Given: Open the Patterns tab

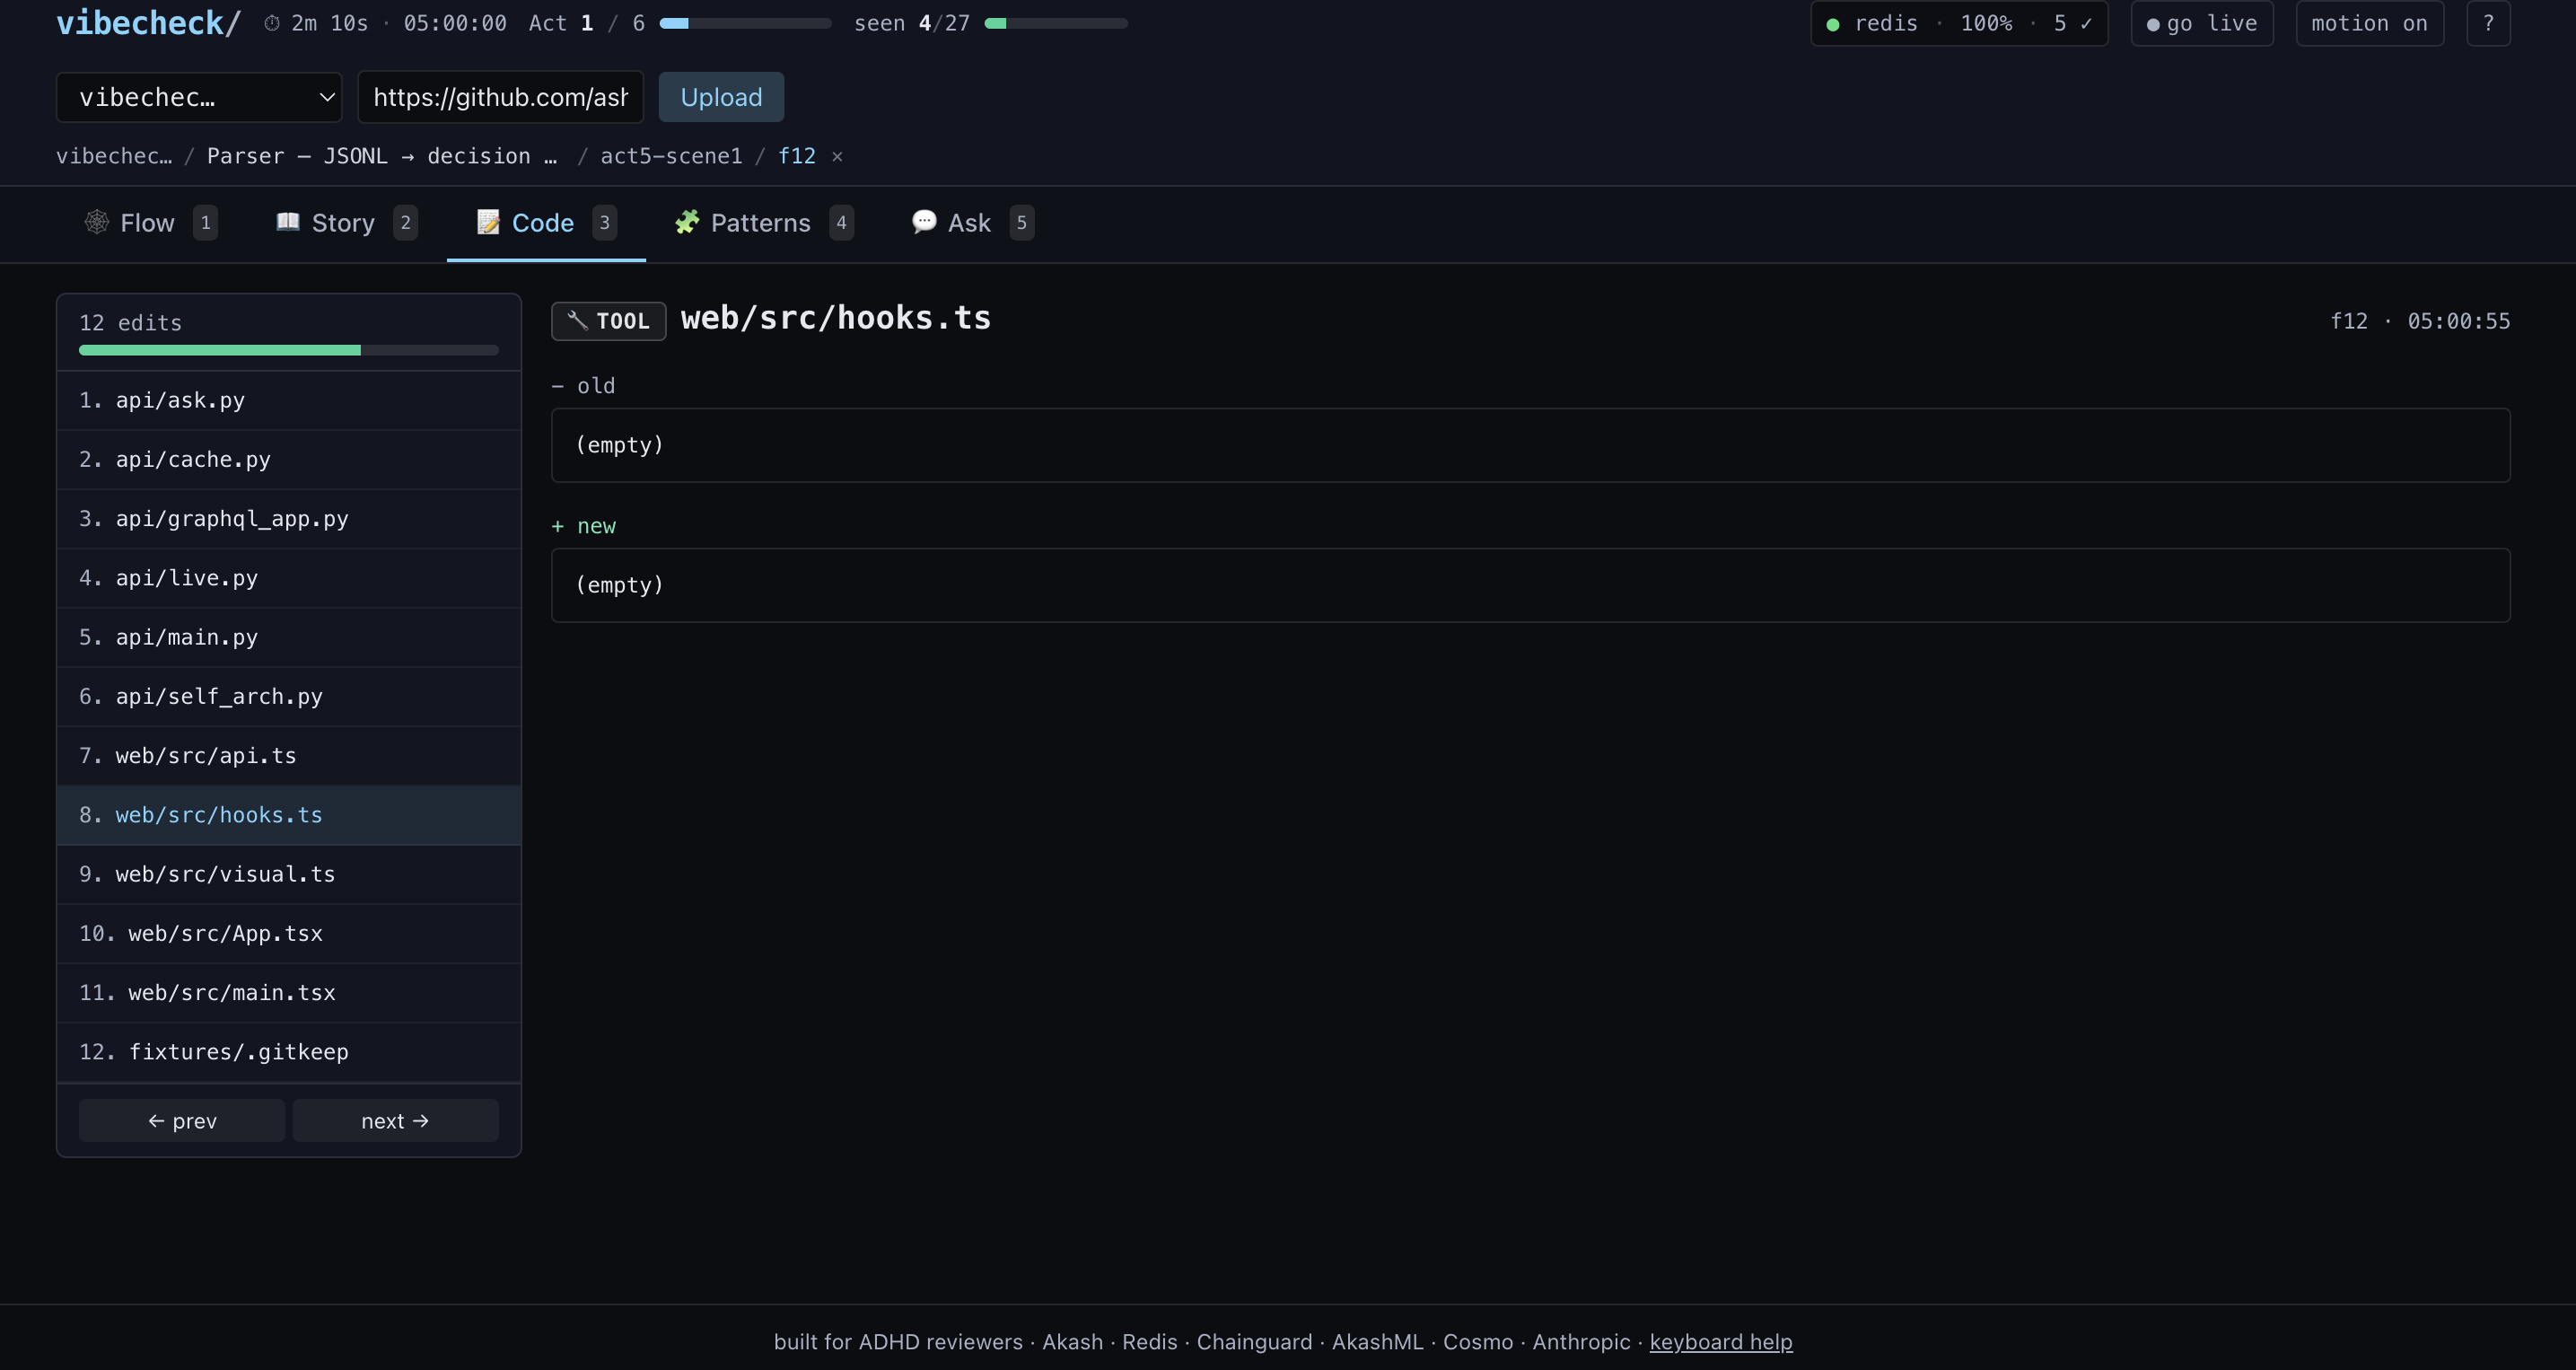Looking at the screenshot, I should pyautogui.click(x=764, y=223).
